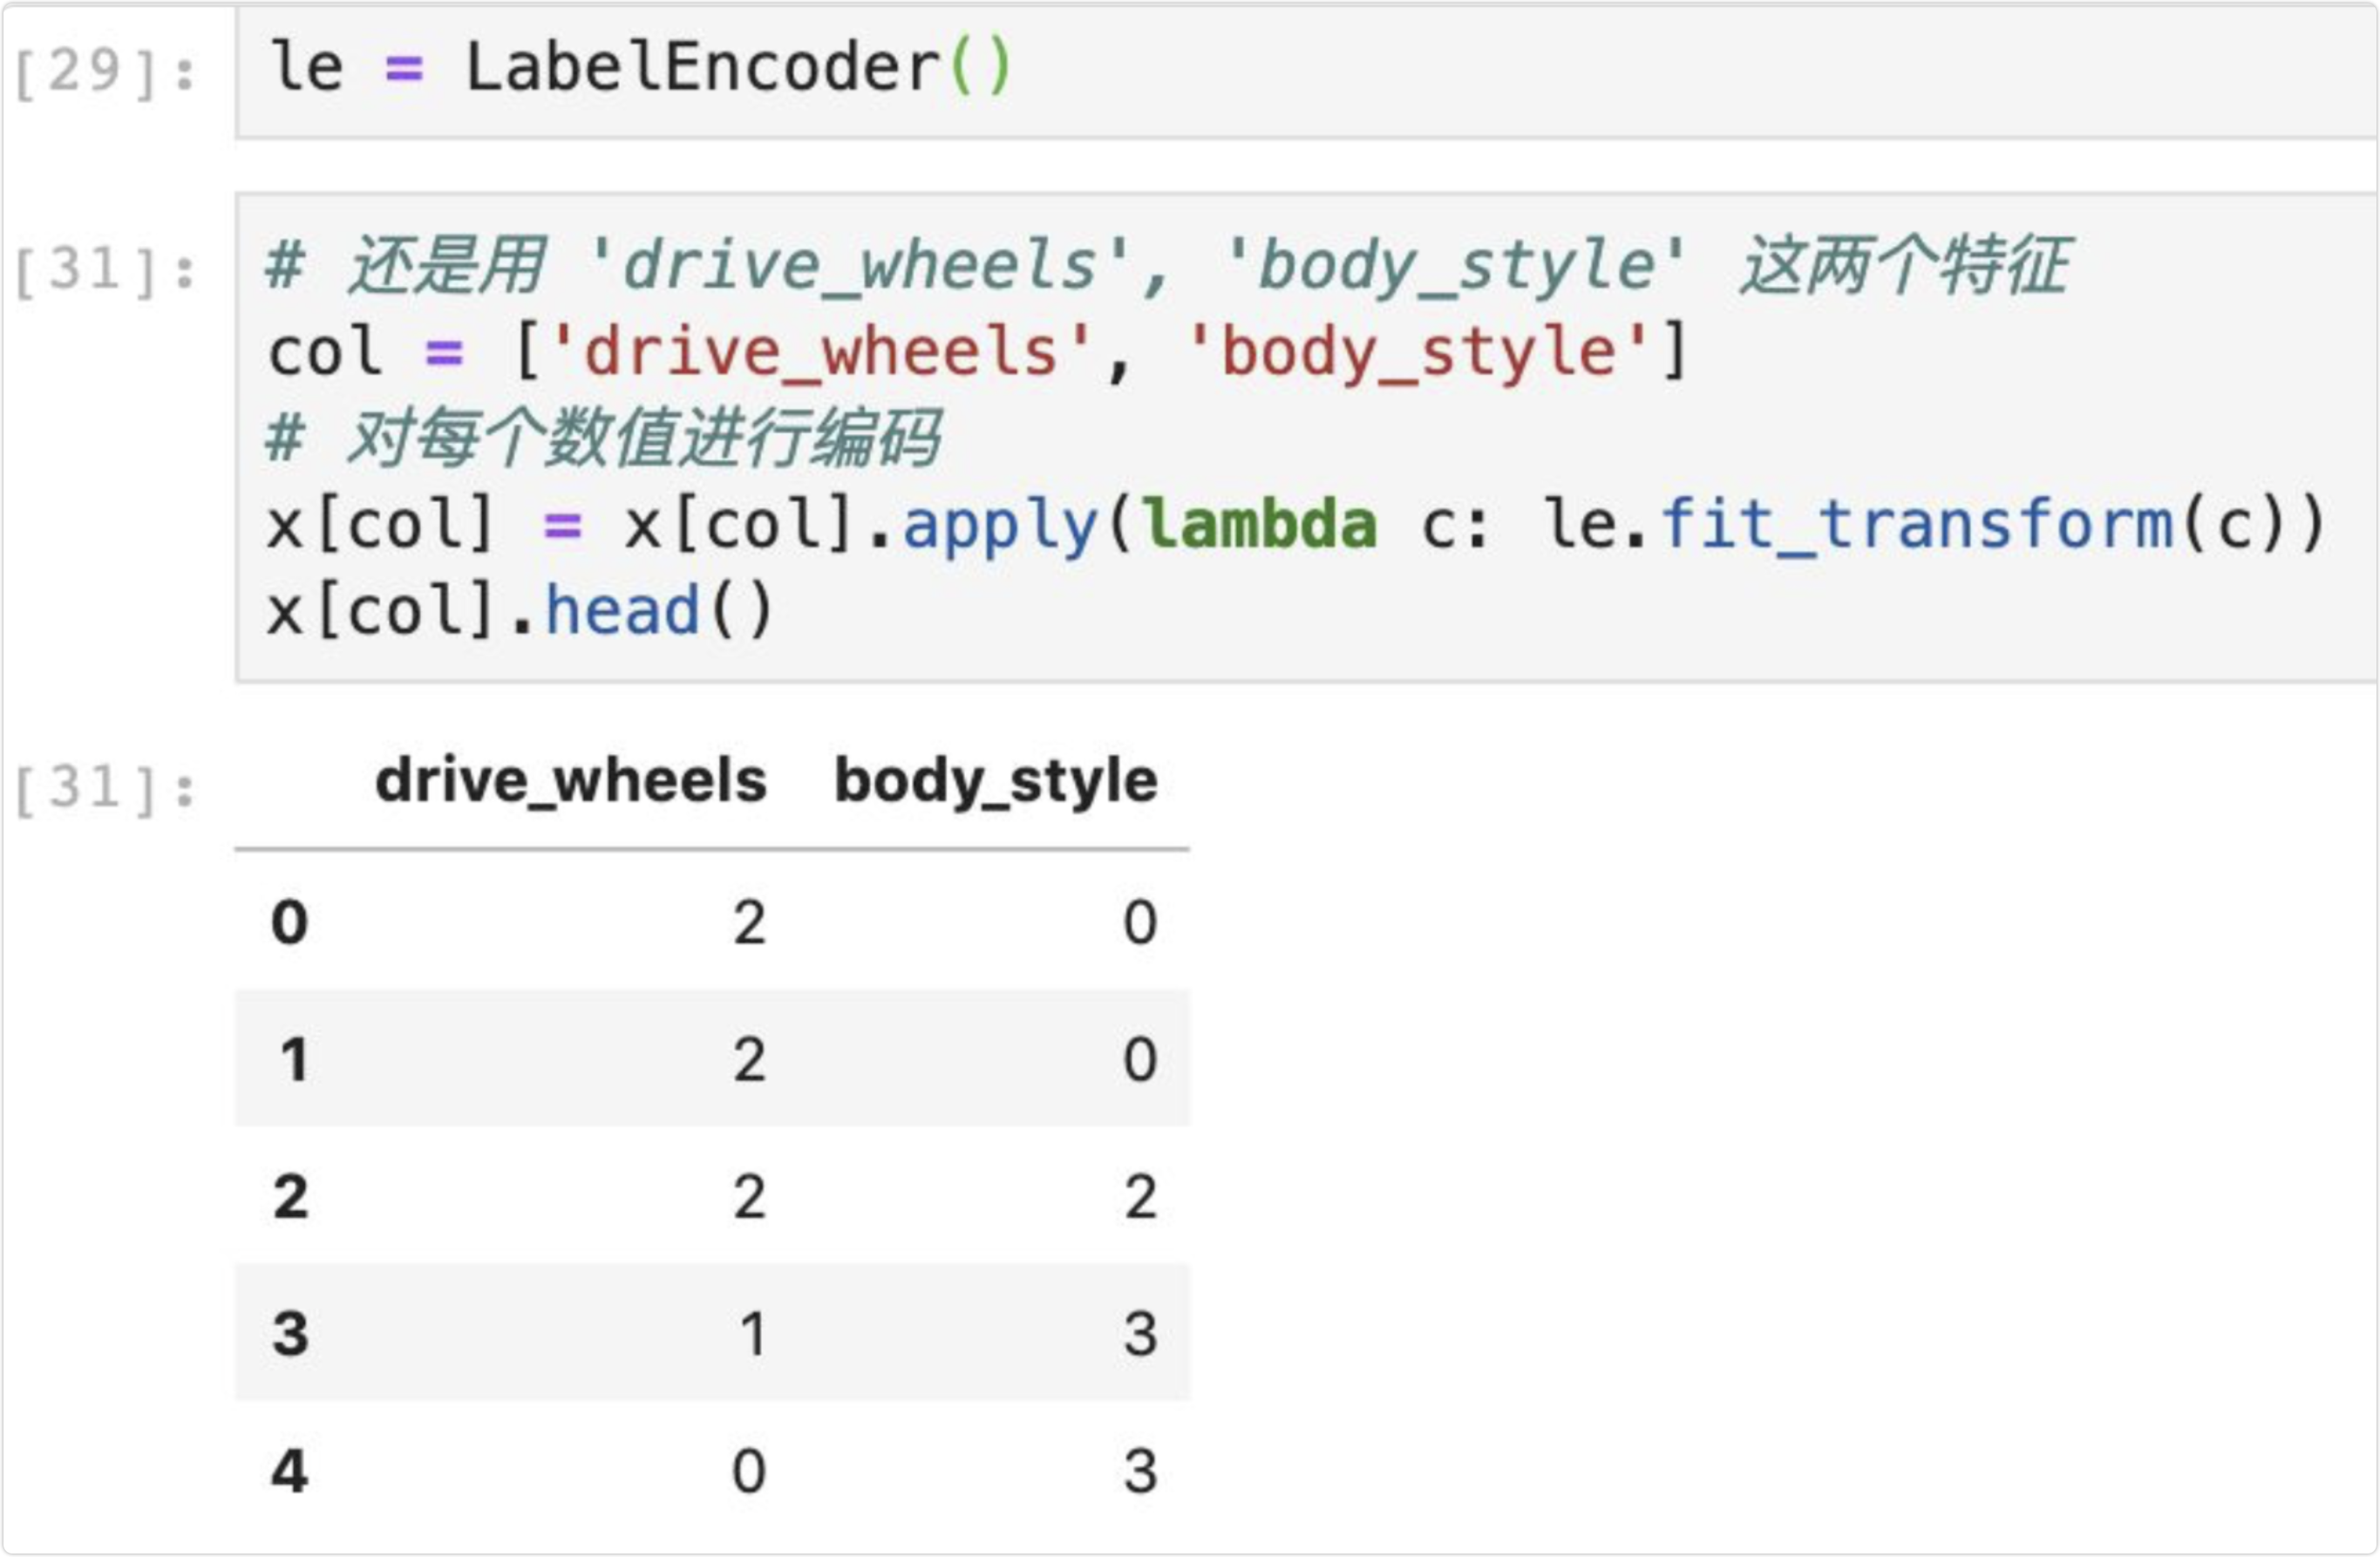Screen dimensions: 2380x1557
Task: Click the cell prompt [29]:
Action: [106, 72]
